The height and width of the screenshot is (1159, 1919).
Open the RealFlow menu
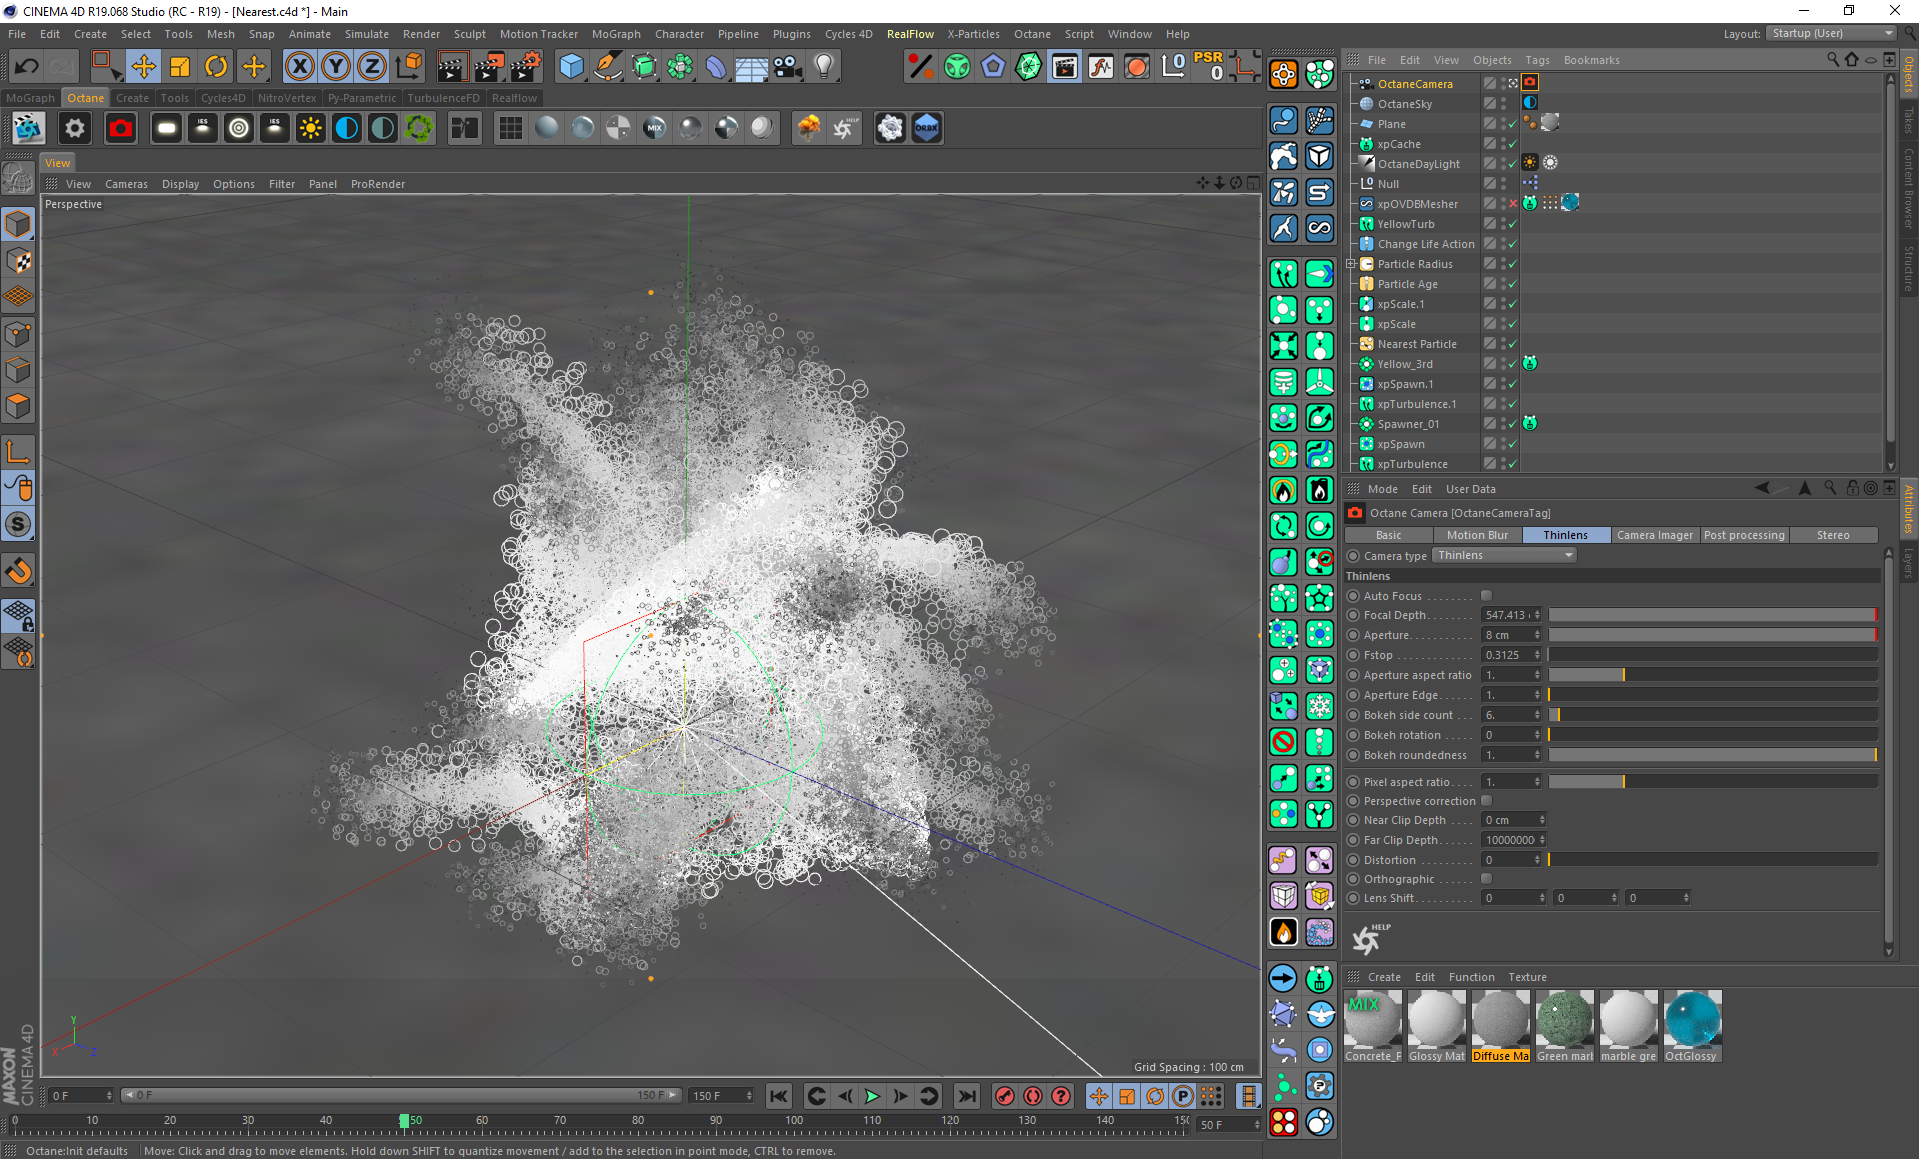tap(910, 34)
